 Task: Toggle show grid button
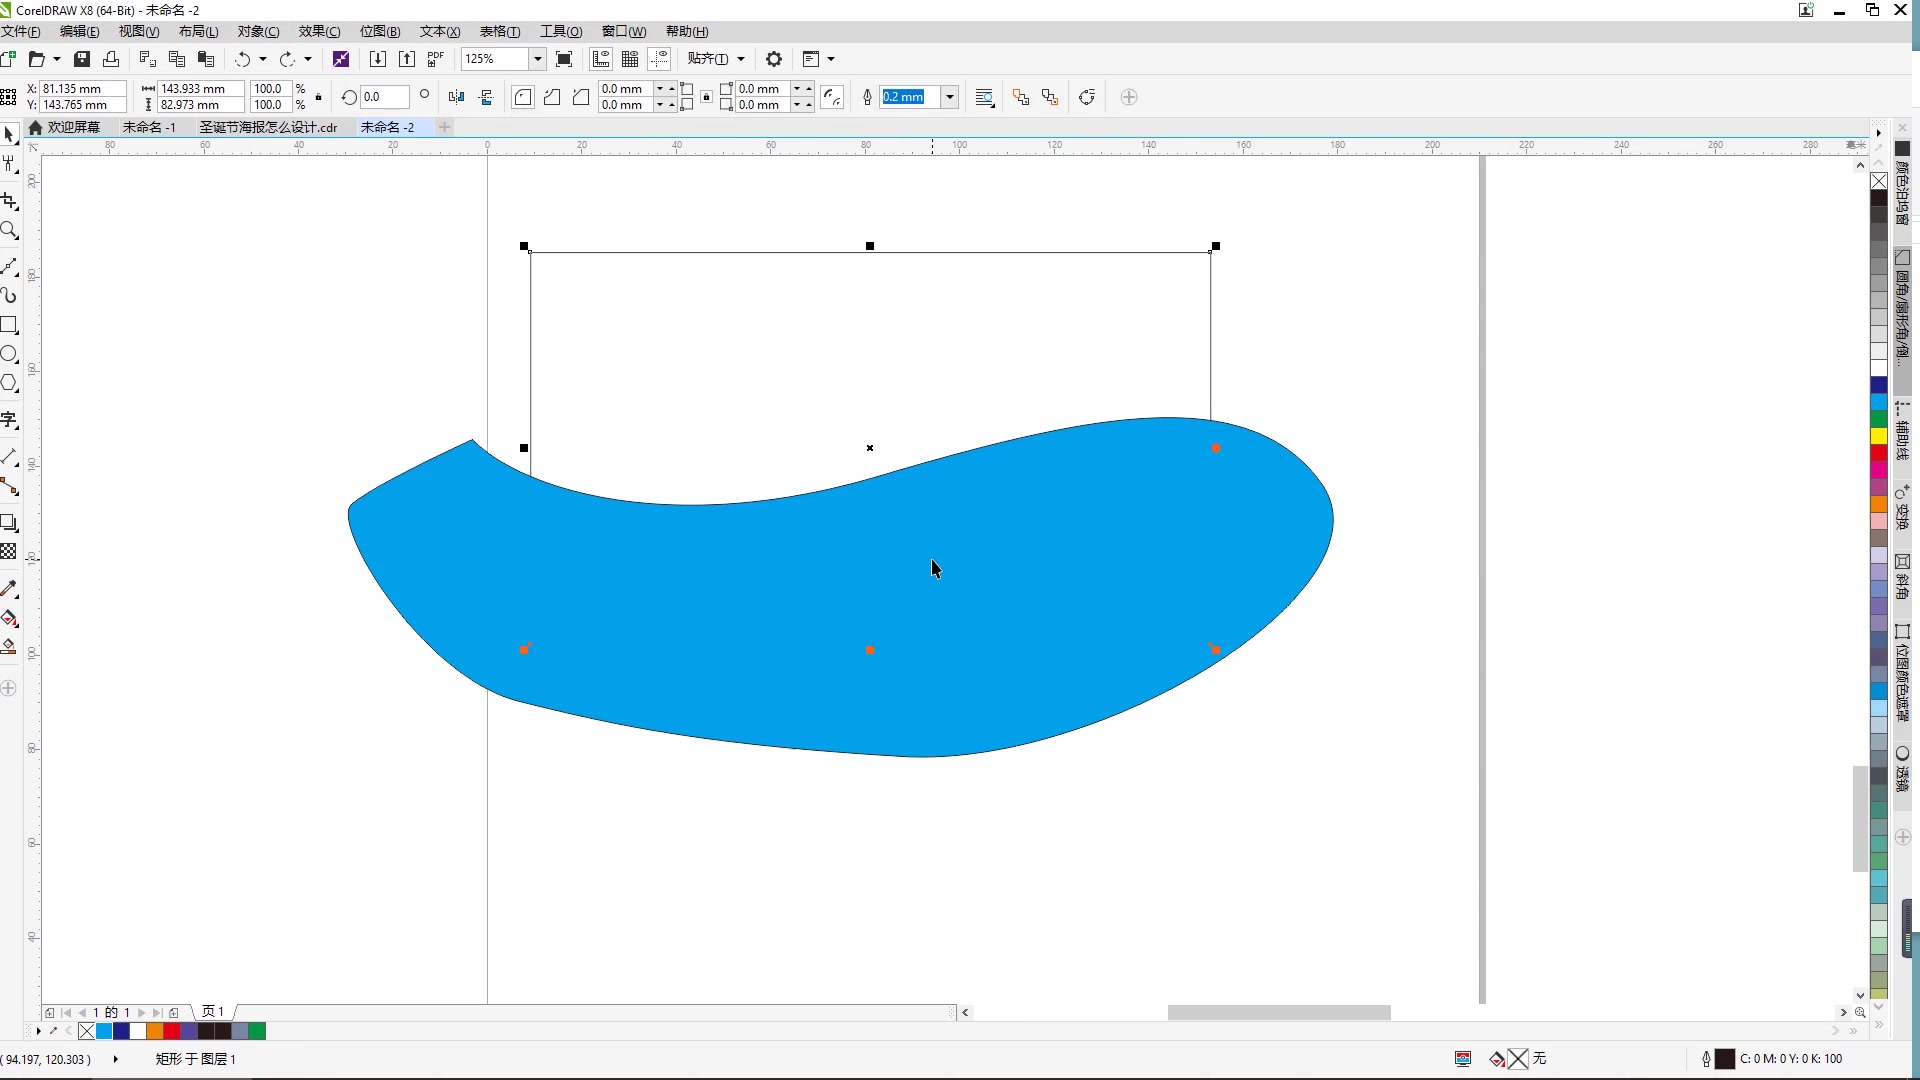pyautogui.click(x=630, y=59)
